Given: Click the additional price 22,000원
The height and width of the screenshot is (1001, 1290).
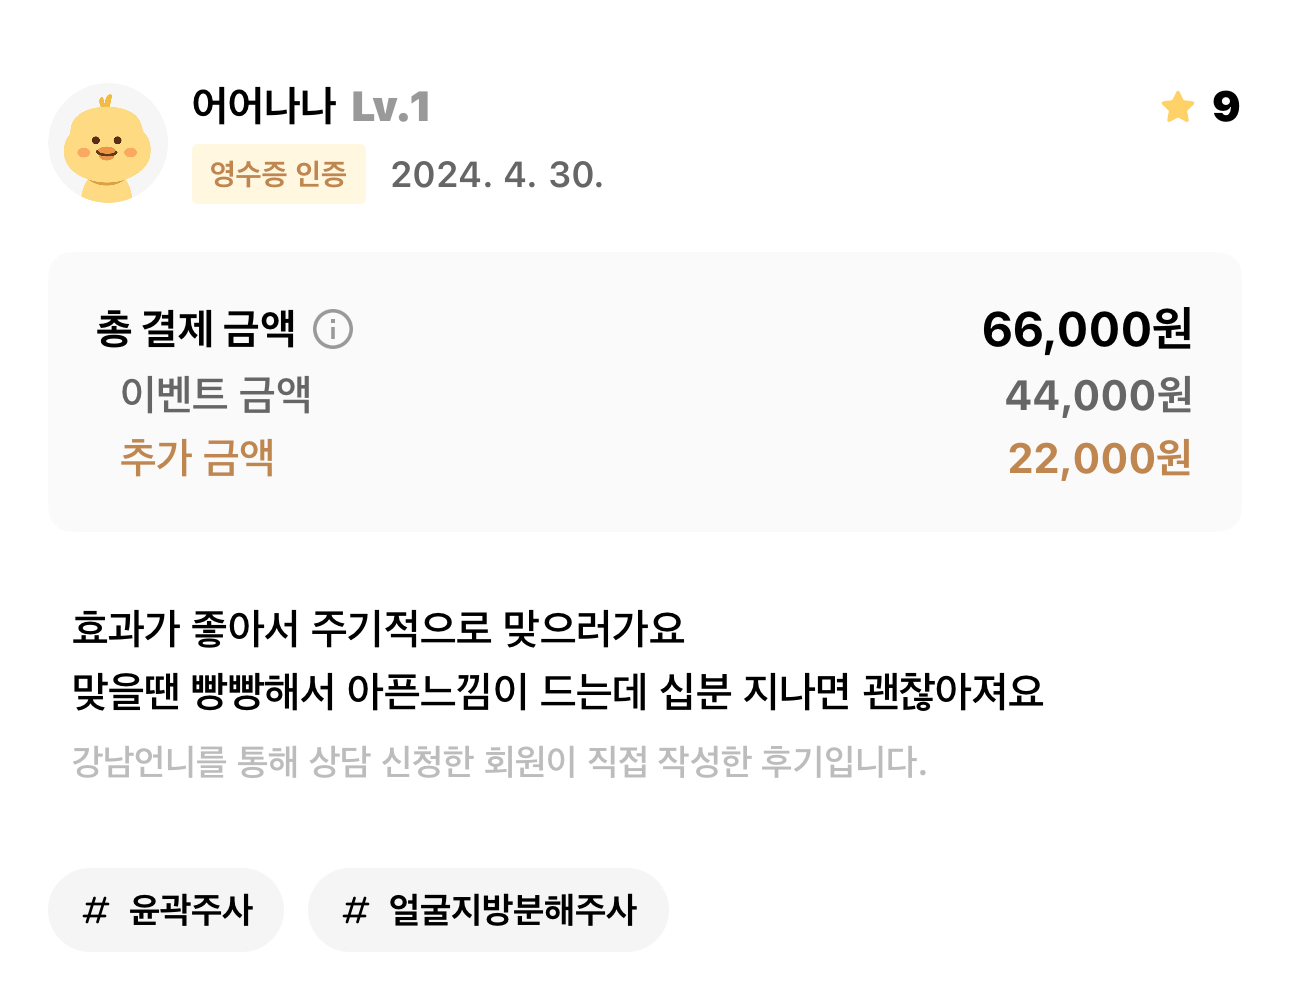Looking at the screenshot, I should (1100, 458).
